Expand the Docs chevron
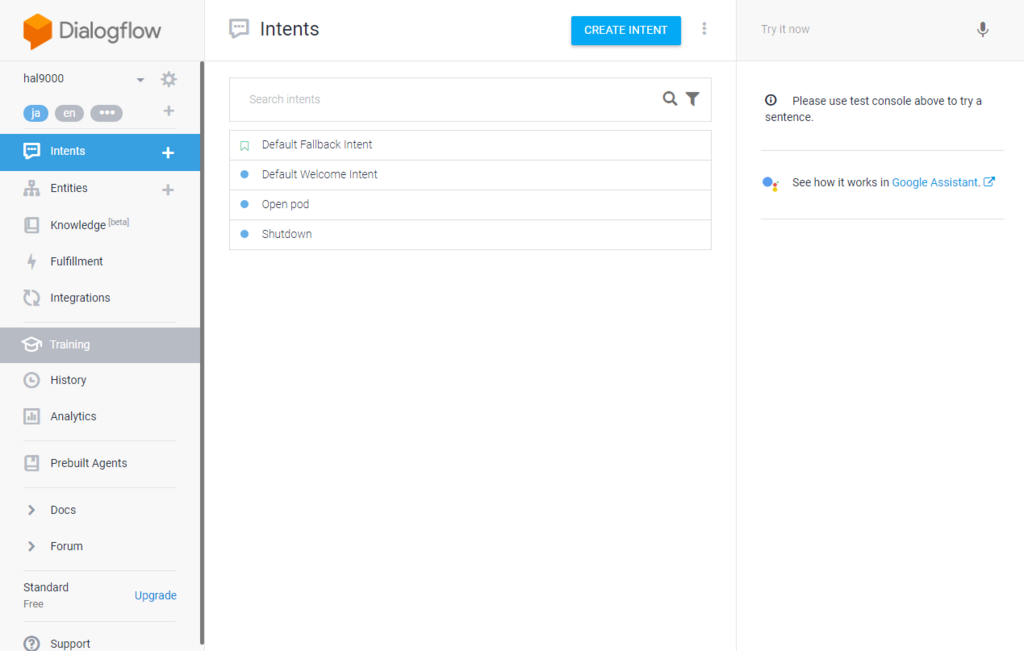Image resolution: width=1024 pixels, height=651 pixels. [31, 510]
